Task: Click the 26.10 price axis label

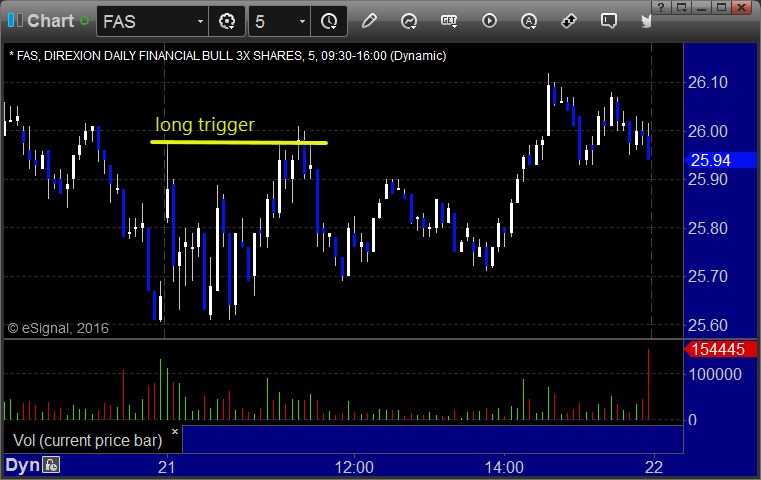Action: pos(708,83)
